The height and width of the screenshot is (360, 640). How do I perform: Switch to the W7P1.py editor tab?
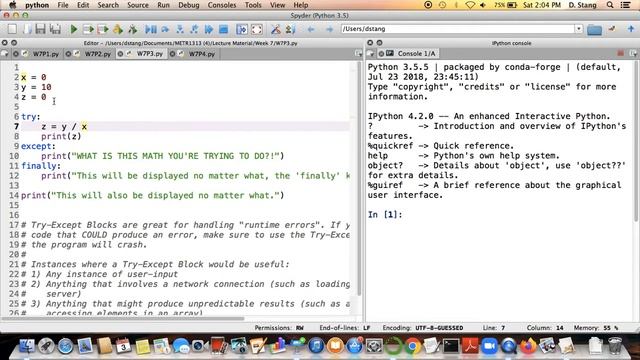pos(46,53)
